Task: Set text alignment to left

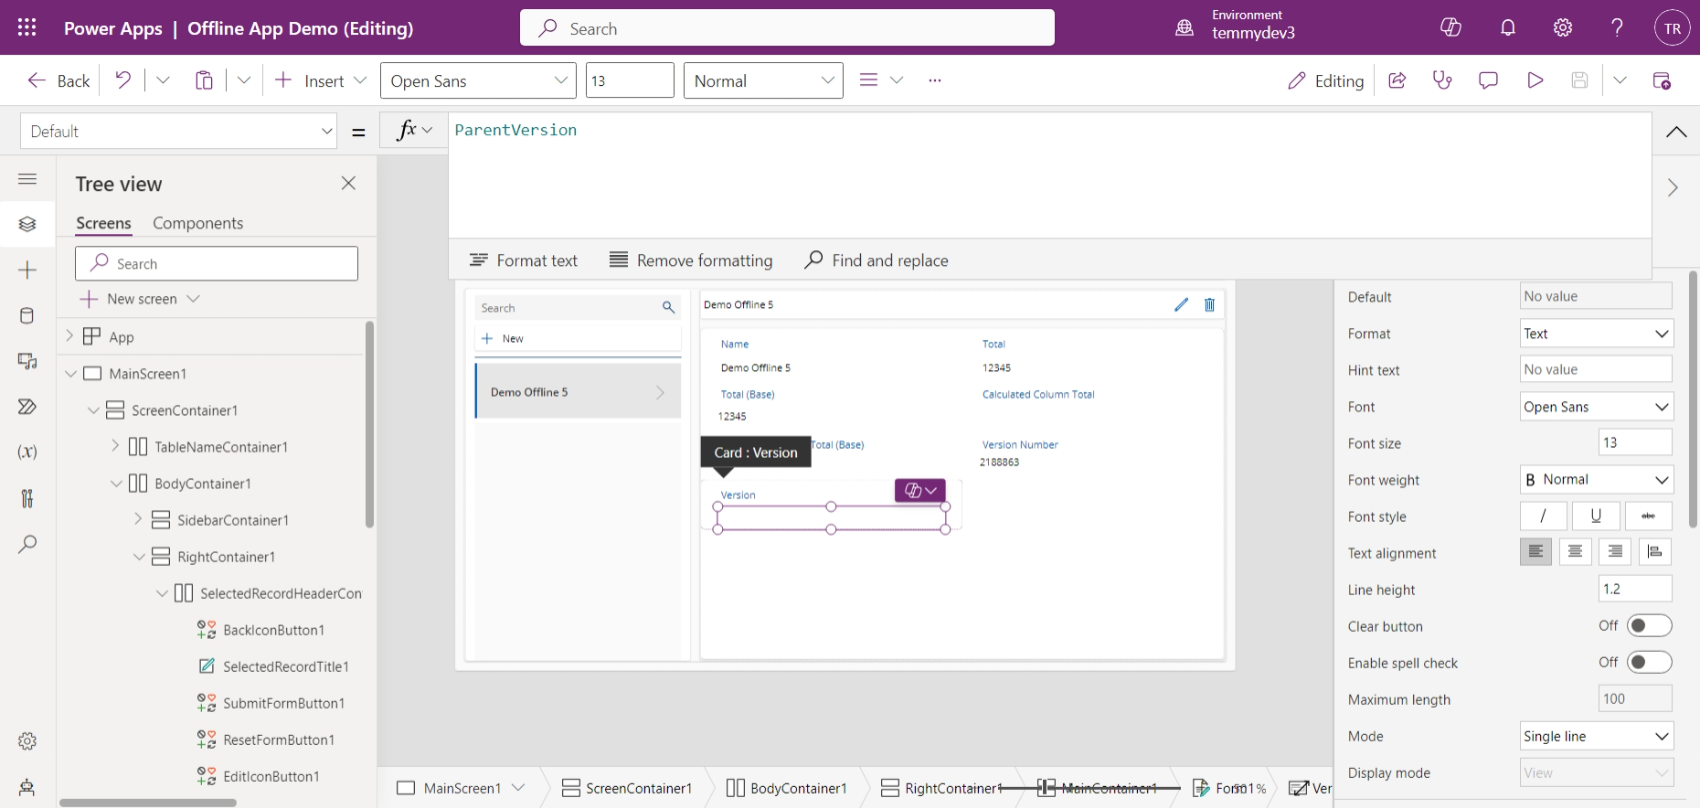Action: (x=1536, y=552)
